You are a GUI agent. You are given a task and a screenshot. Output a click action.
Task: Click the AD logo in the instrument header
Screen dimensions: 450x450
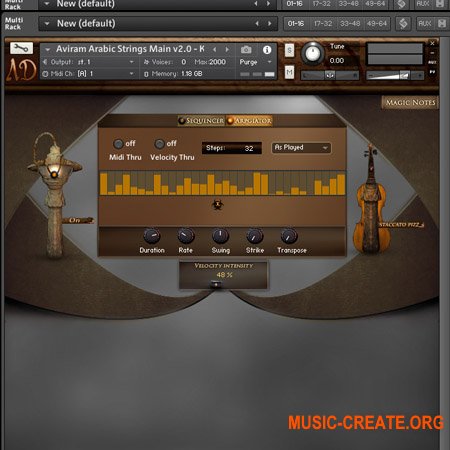pyautogui.click(x=21, y=70)
